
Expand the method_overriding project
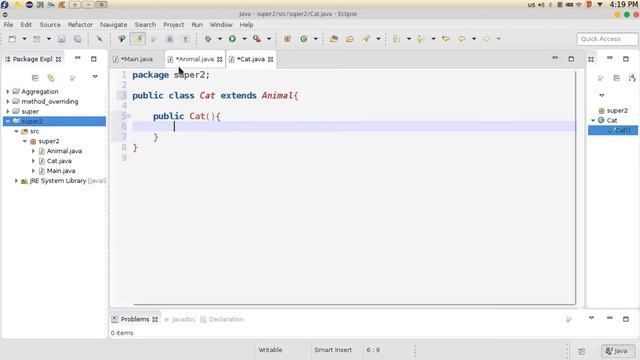coord(8,101)
